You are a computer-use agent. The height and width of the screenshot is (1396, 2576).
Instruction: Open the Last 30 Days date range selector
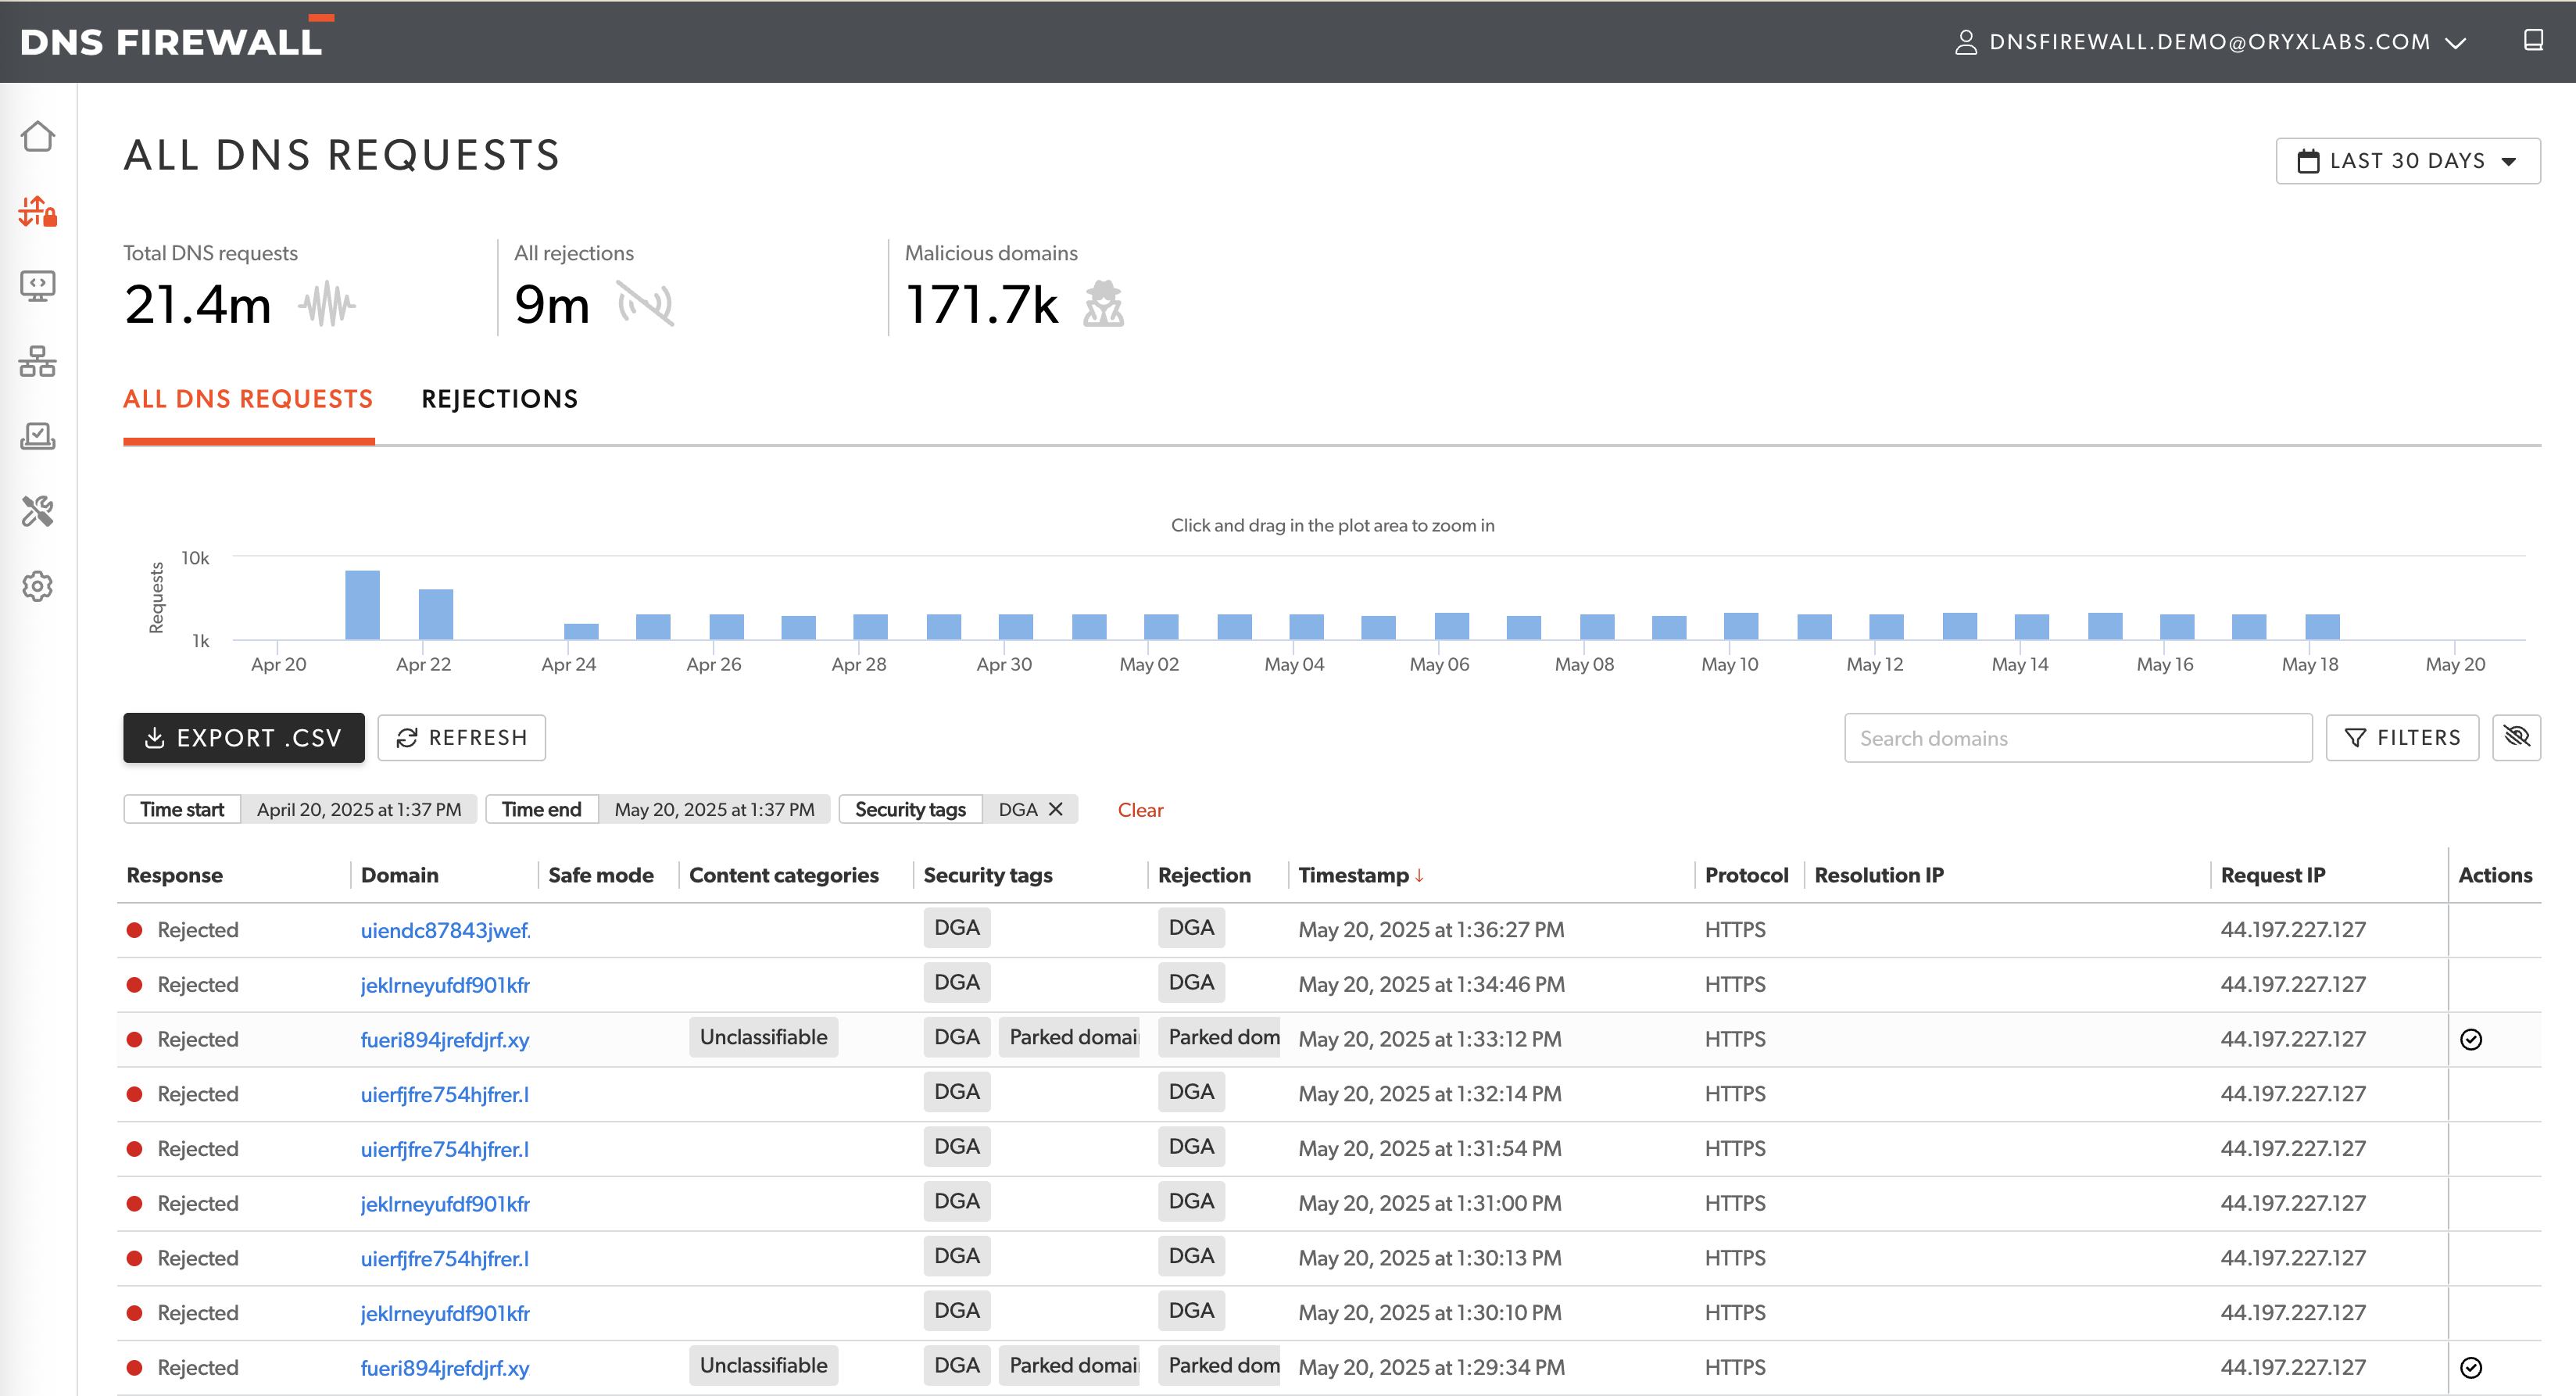point(2407,160)
